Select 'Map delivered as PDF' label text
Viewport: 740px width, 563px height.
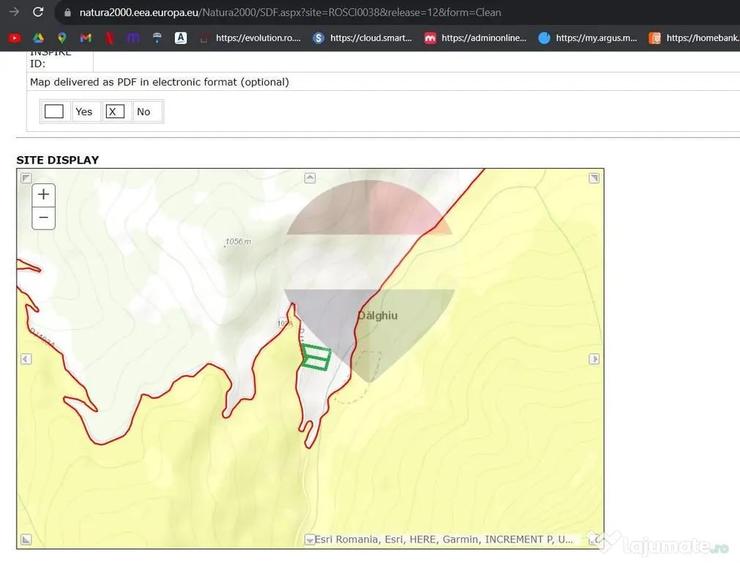tap(160, 82)
